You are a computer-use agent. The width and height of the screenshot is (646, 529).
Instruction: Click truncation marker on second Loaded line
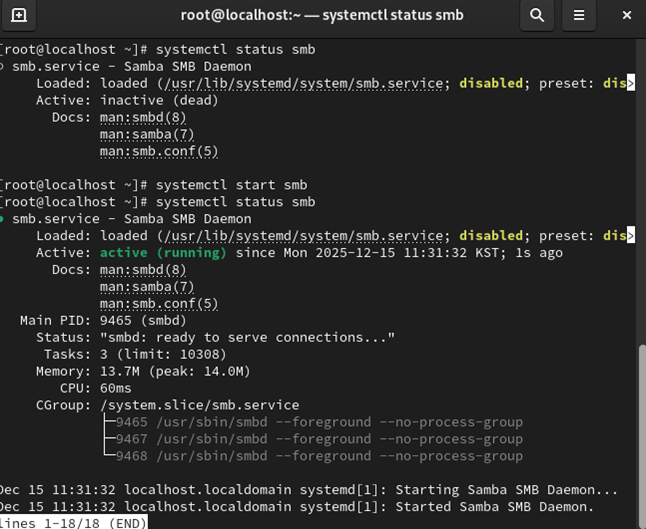(x=631, y=236)
